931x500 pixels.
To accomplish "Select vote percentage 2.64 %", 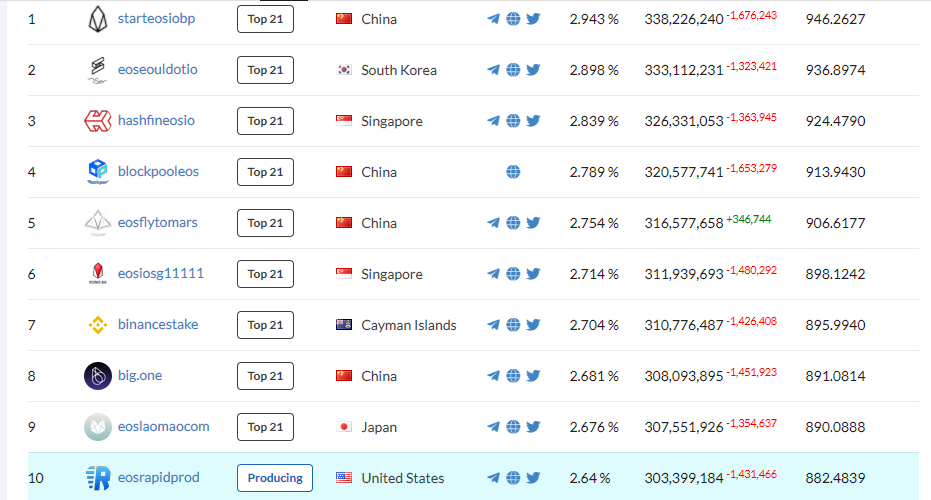I will [590, 479].
